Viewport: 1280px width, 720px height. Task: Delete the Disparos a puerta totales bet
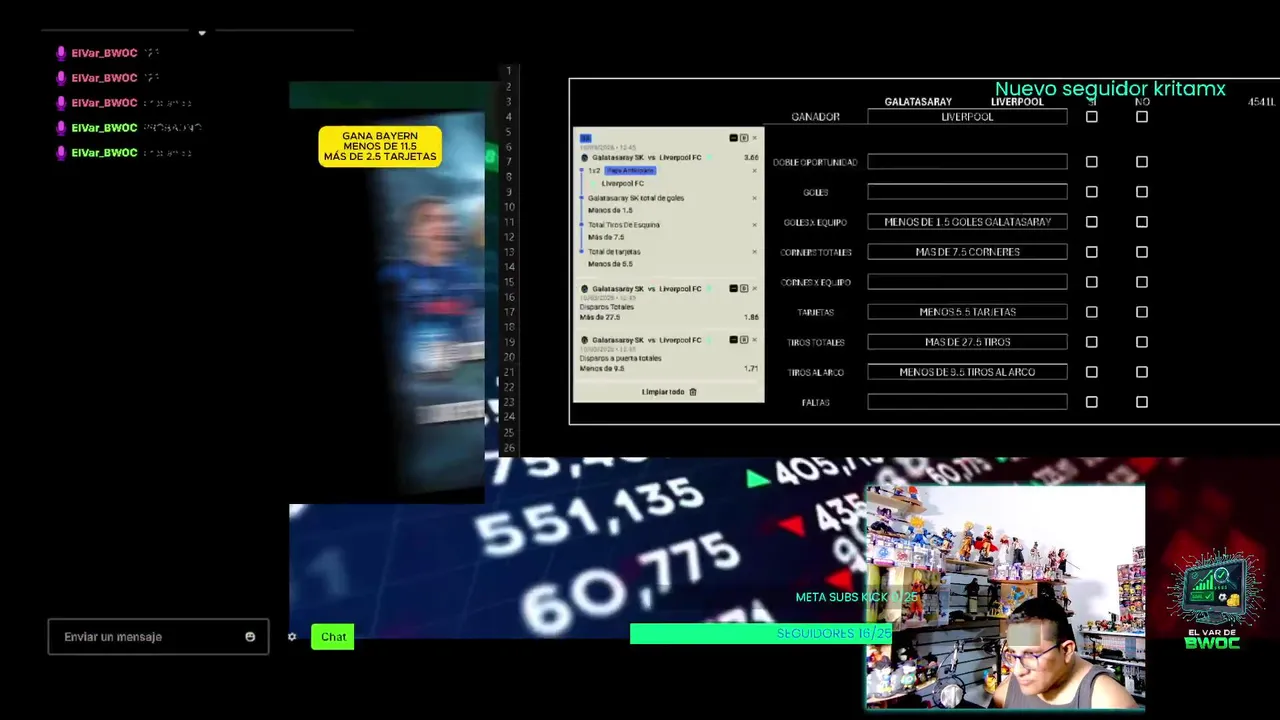pos(754,339)
